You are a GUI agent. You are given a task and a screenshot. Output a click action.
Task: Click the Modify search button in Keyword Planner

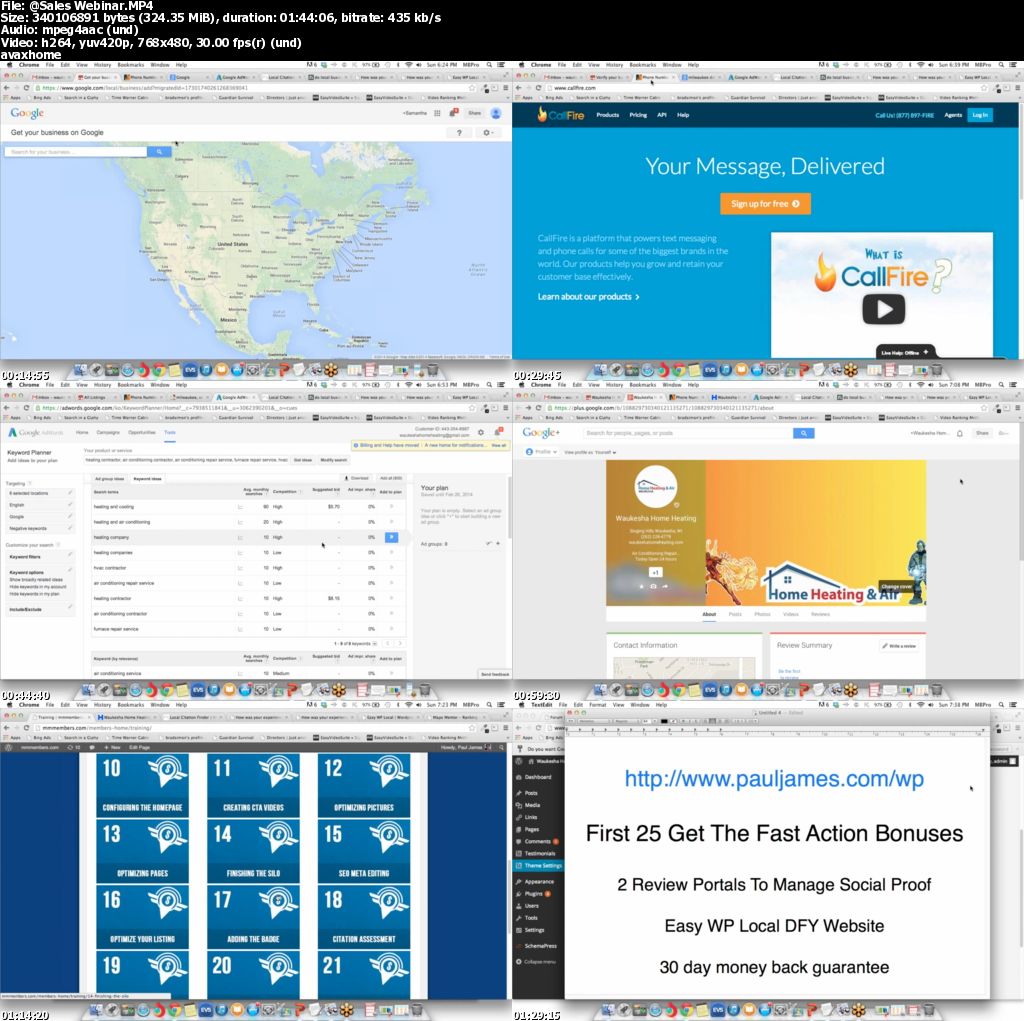point(333,460)
